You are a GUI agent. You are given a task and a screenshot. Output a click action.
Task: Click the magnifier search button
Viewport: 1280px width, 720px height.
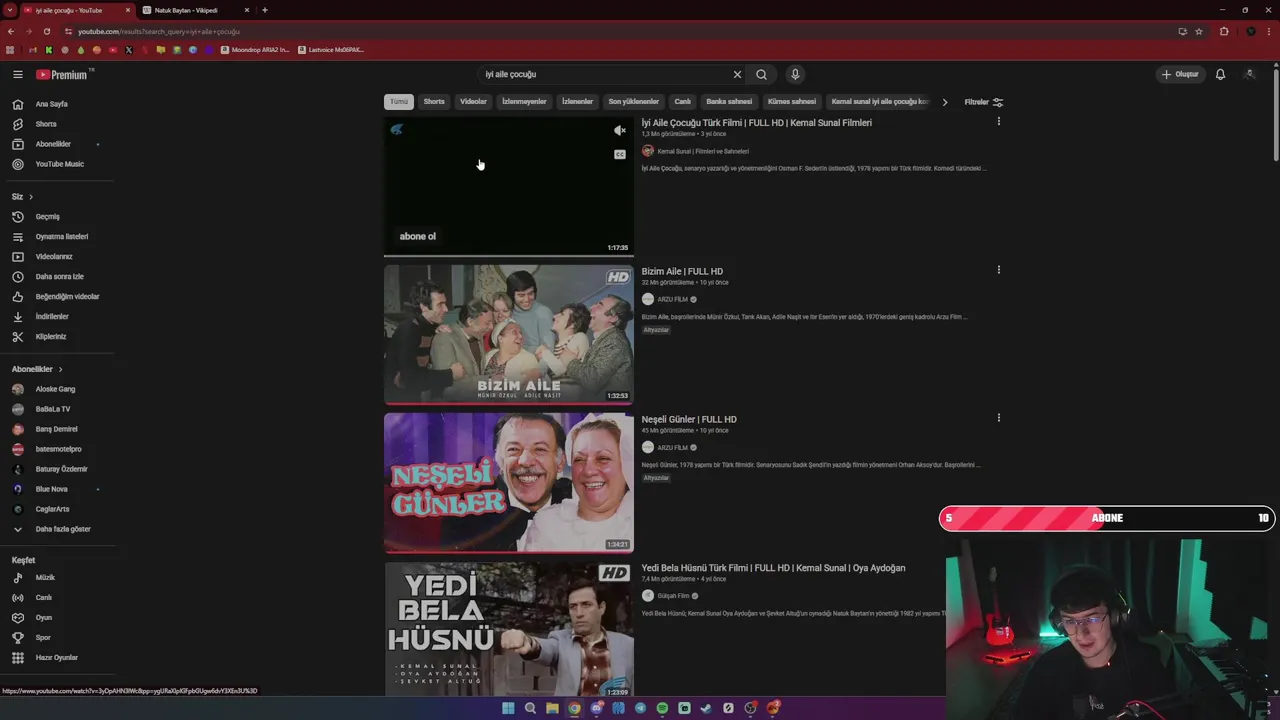[761, 74]
